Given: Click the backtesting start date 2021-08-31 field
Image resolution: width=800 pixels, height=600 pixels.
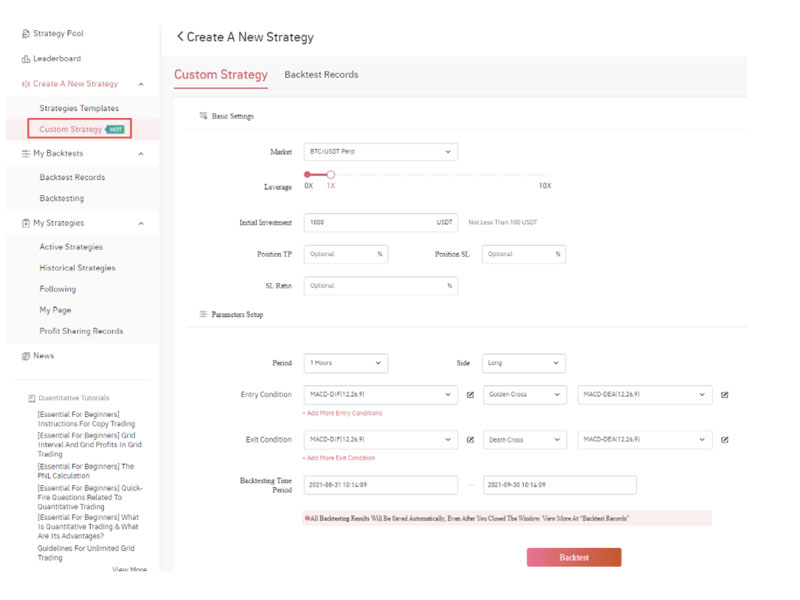Looking at the screenshot, I should pos(381,485).
